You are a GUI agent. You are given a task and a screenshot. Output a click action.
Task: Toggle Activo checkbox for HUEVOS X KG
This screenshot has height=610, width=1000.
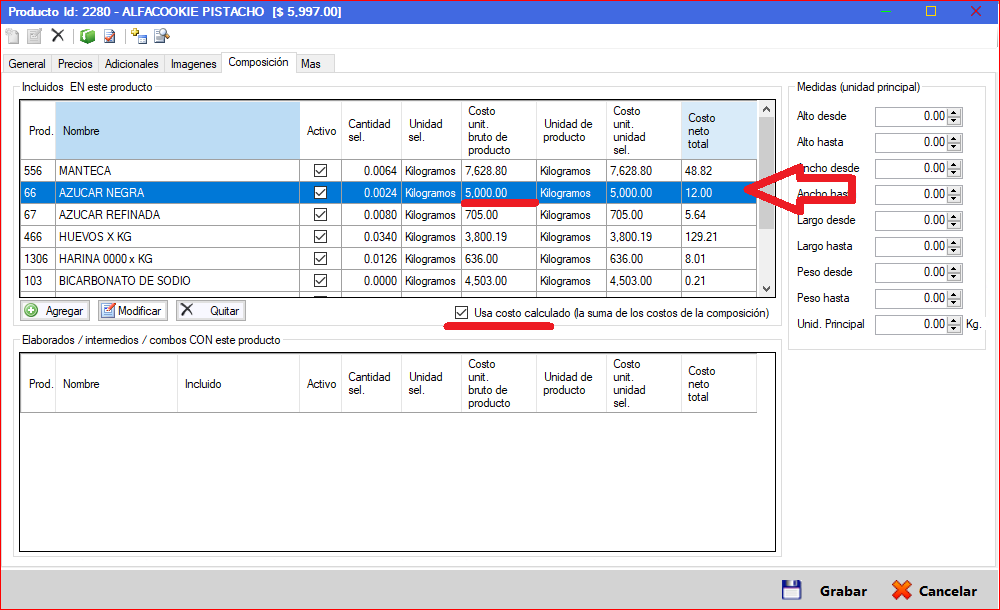[321, 237]
